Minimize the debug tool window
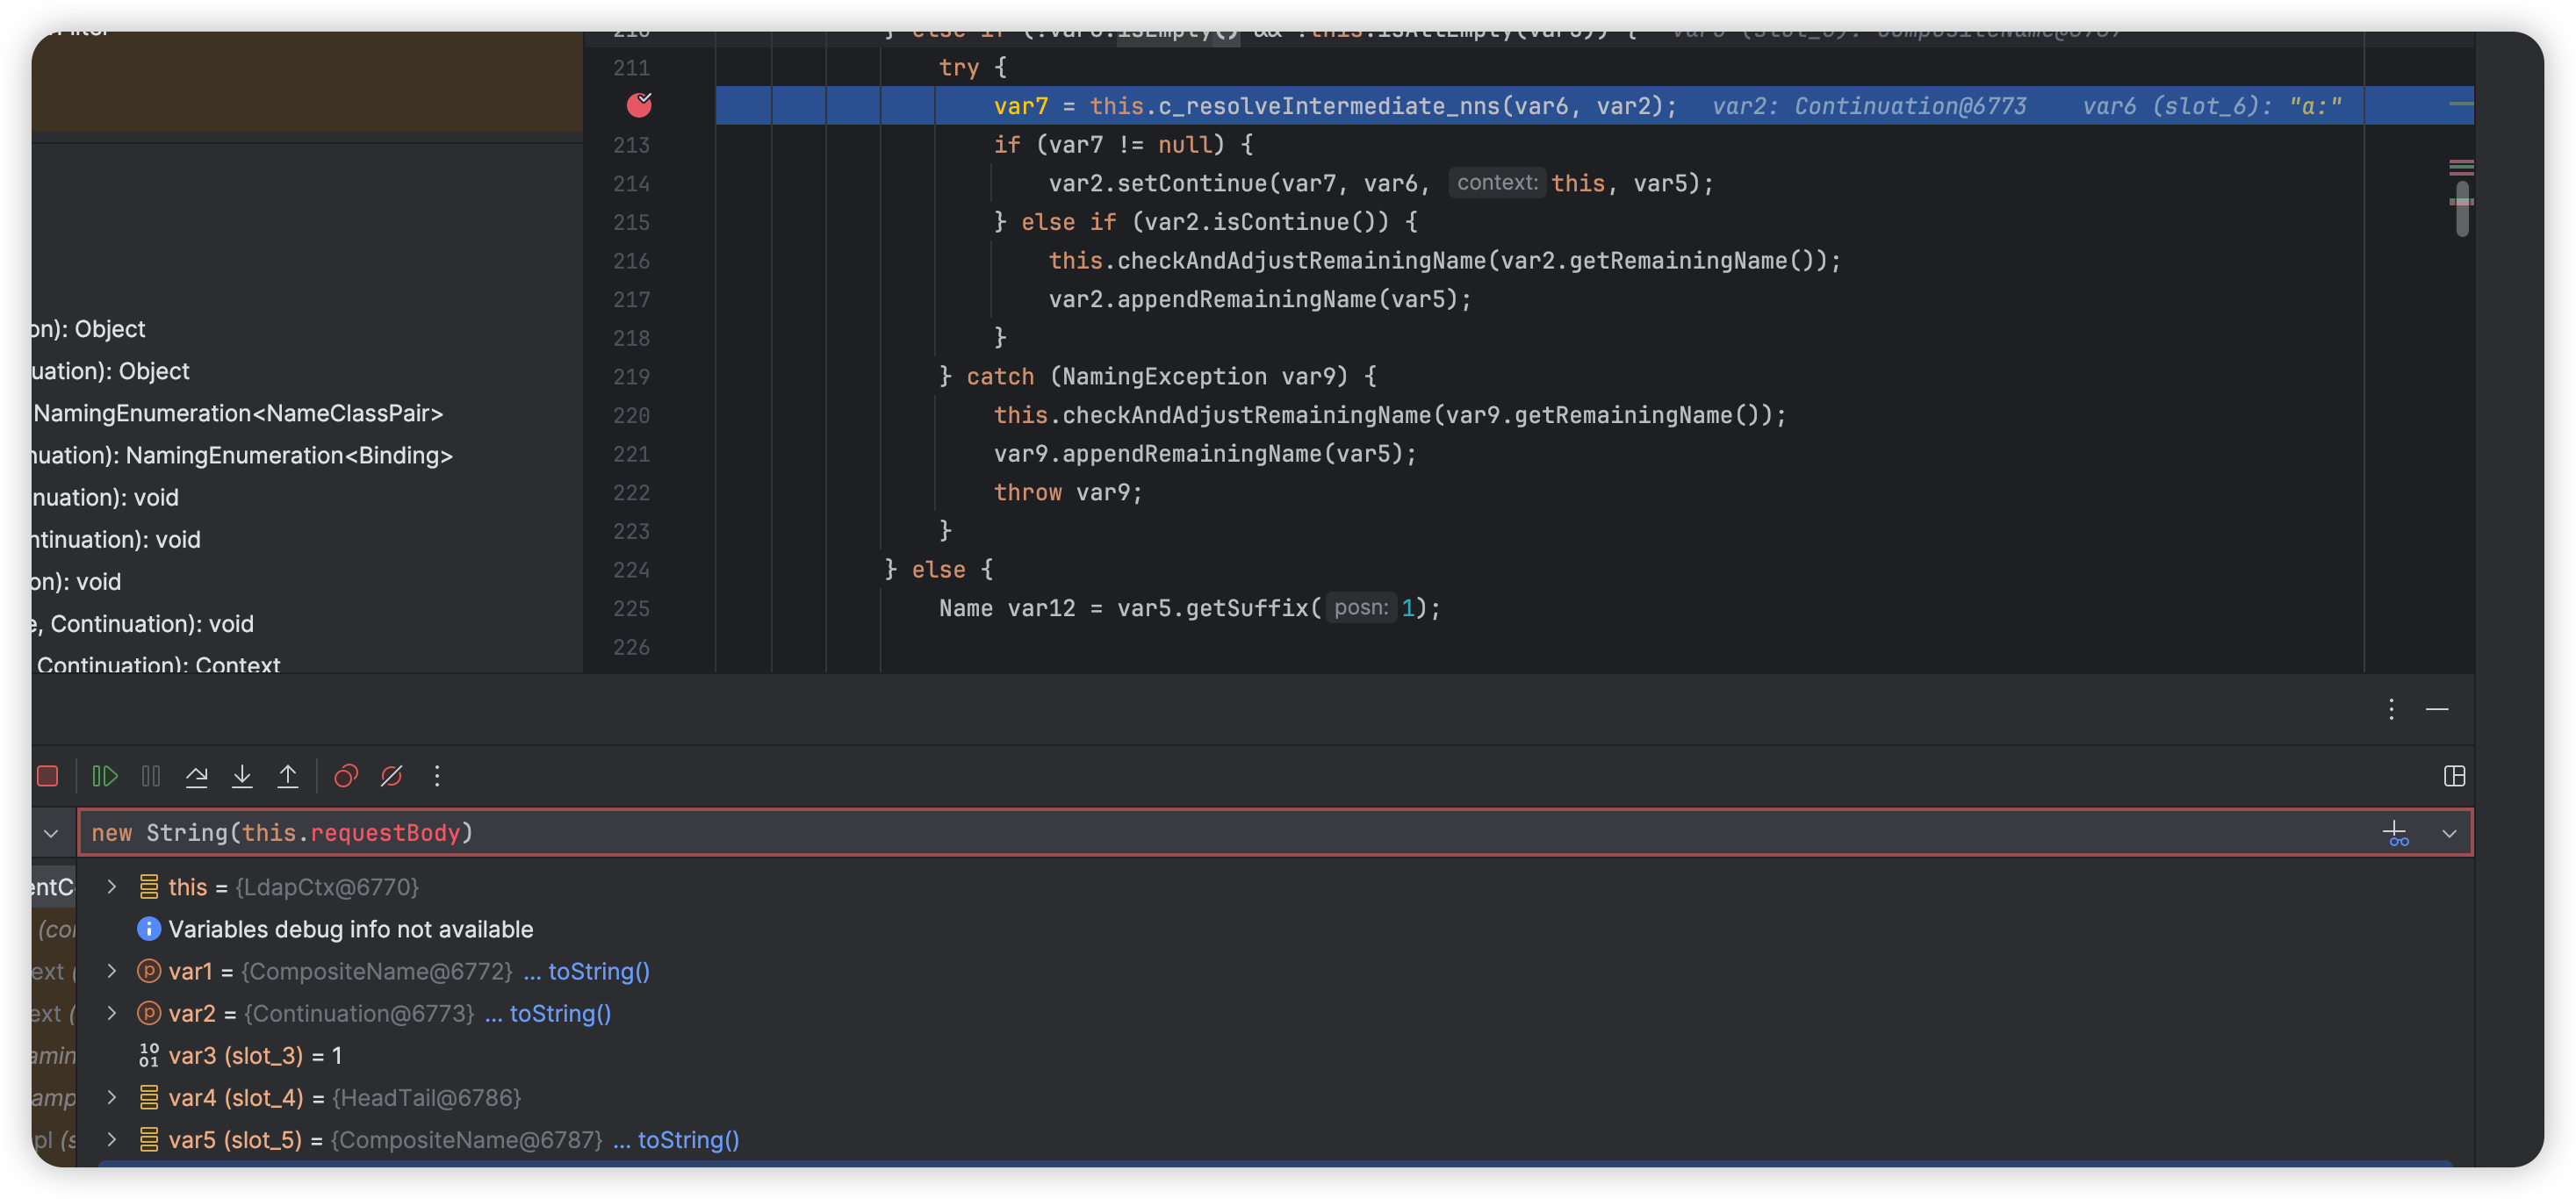 (2437, 709)
